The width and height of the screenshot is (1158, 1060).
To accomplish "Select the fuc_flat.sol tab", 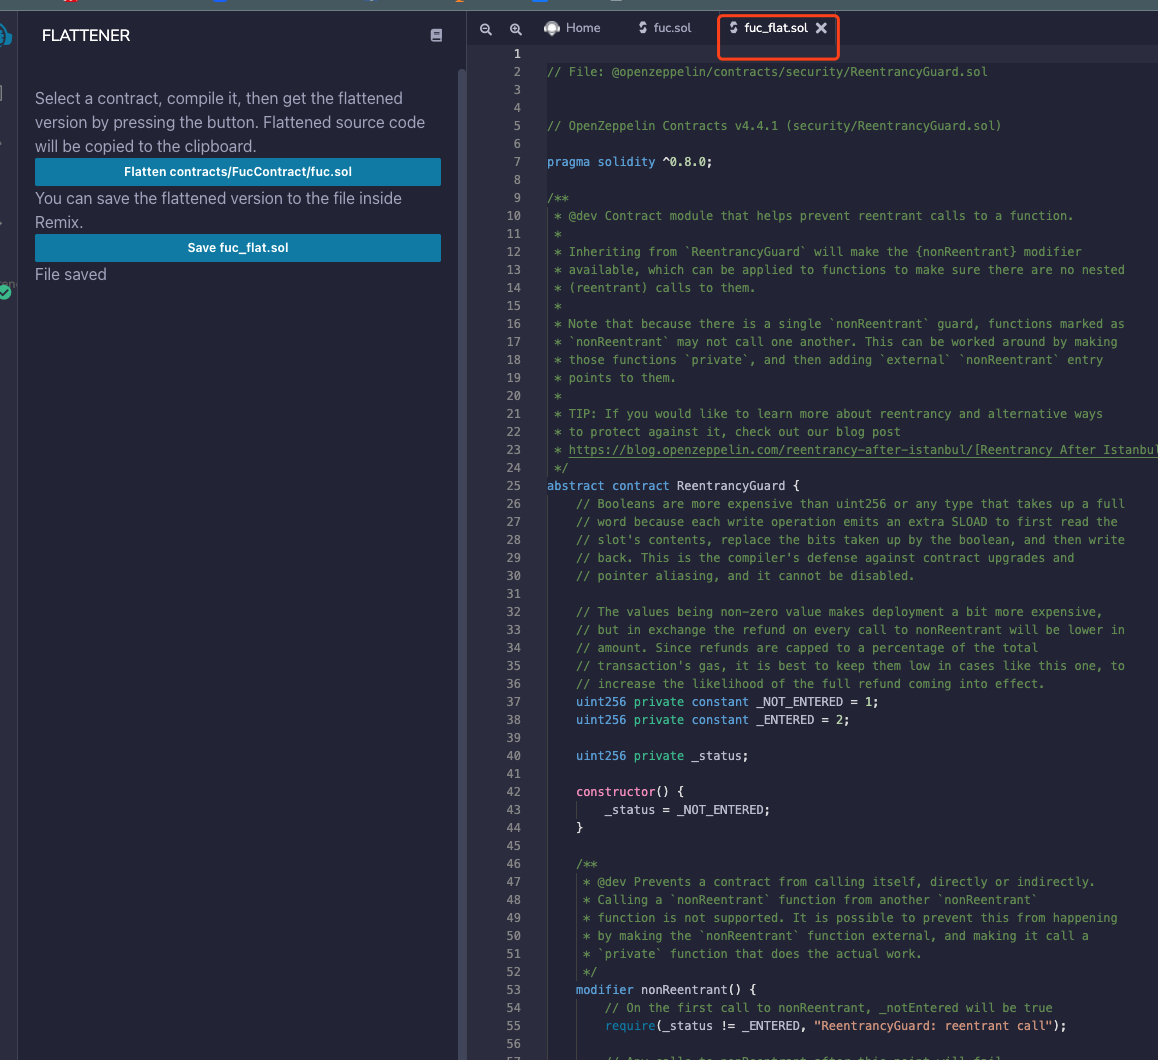I will click(777, 28).
